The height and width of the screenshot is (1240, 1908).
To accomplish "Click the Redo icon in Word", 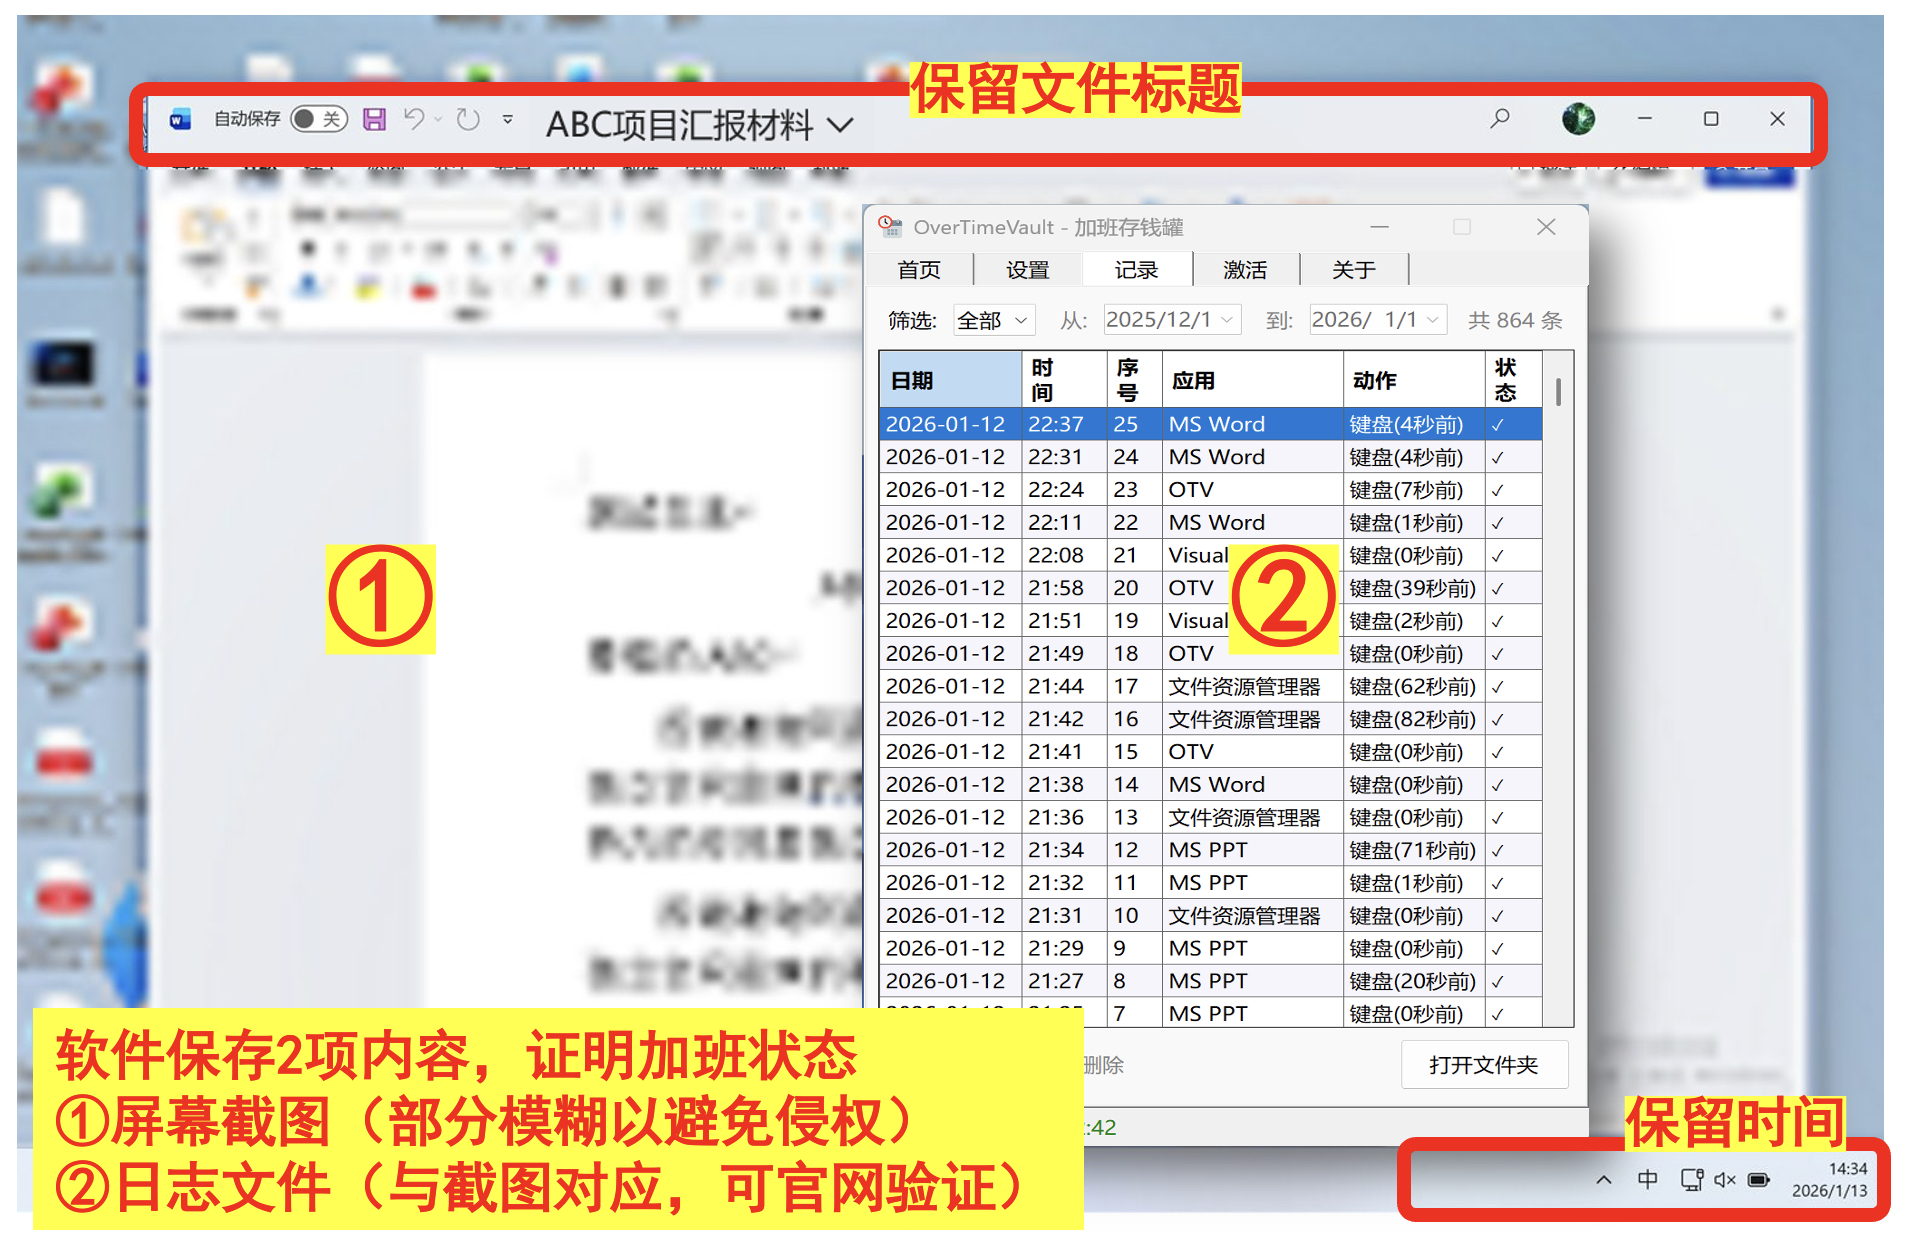I will (x=467, y=118).
